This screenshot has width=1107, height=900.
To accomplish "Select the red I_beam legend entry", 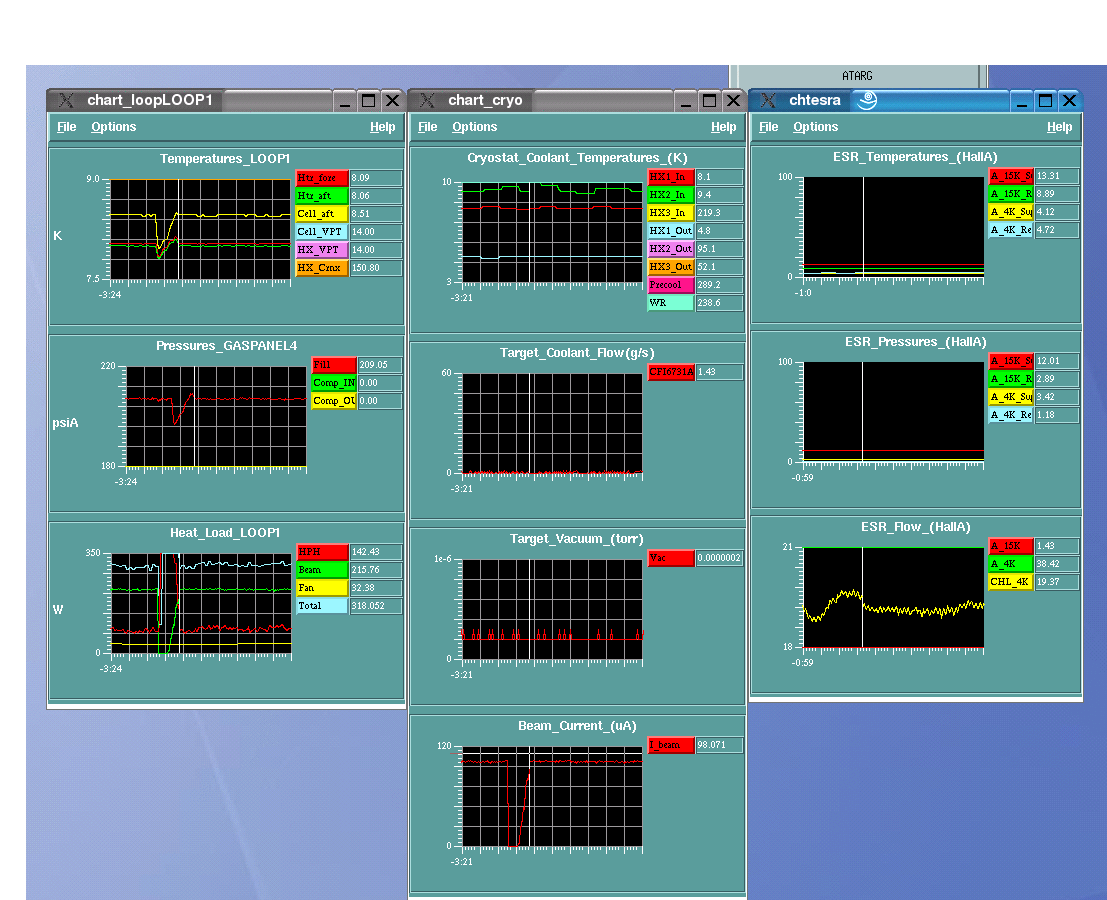I will [x=671, y=745].
